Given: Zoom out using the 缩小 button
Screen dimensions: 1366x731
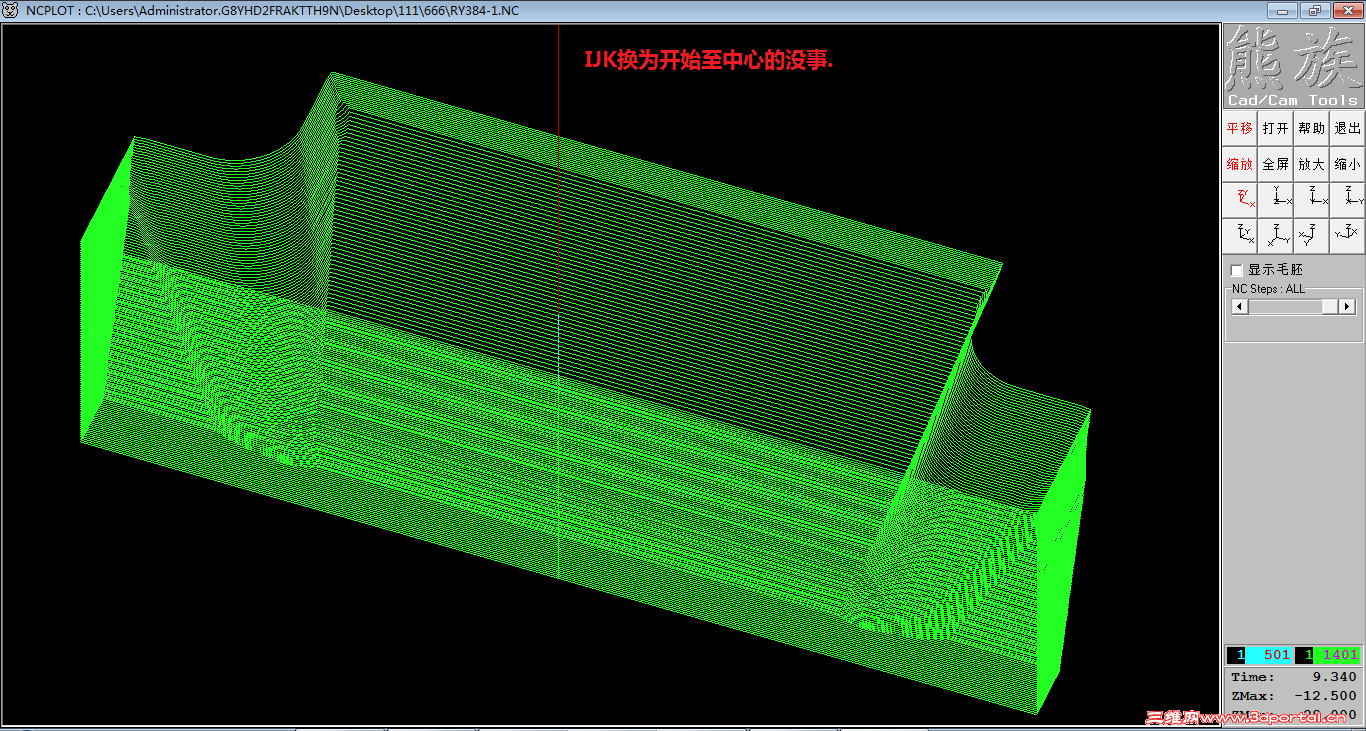Looking at the screenshot, I should [x=1347, y=164].
